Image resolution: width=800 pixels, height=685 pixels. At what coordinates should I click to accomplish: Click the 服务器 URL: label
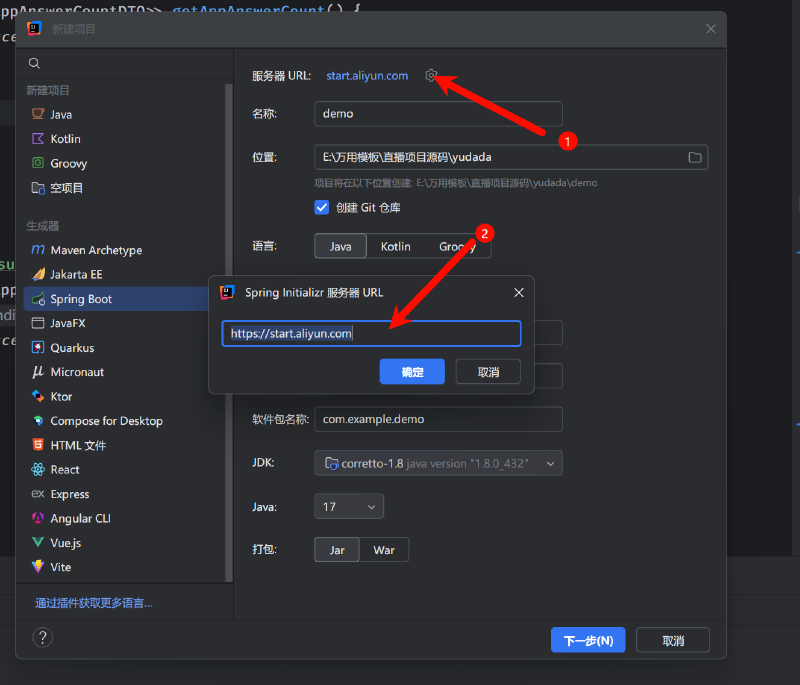tap(281, 75)
